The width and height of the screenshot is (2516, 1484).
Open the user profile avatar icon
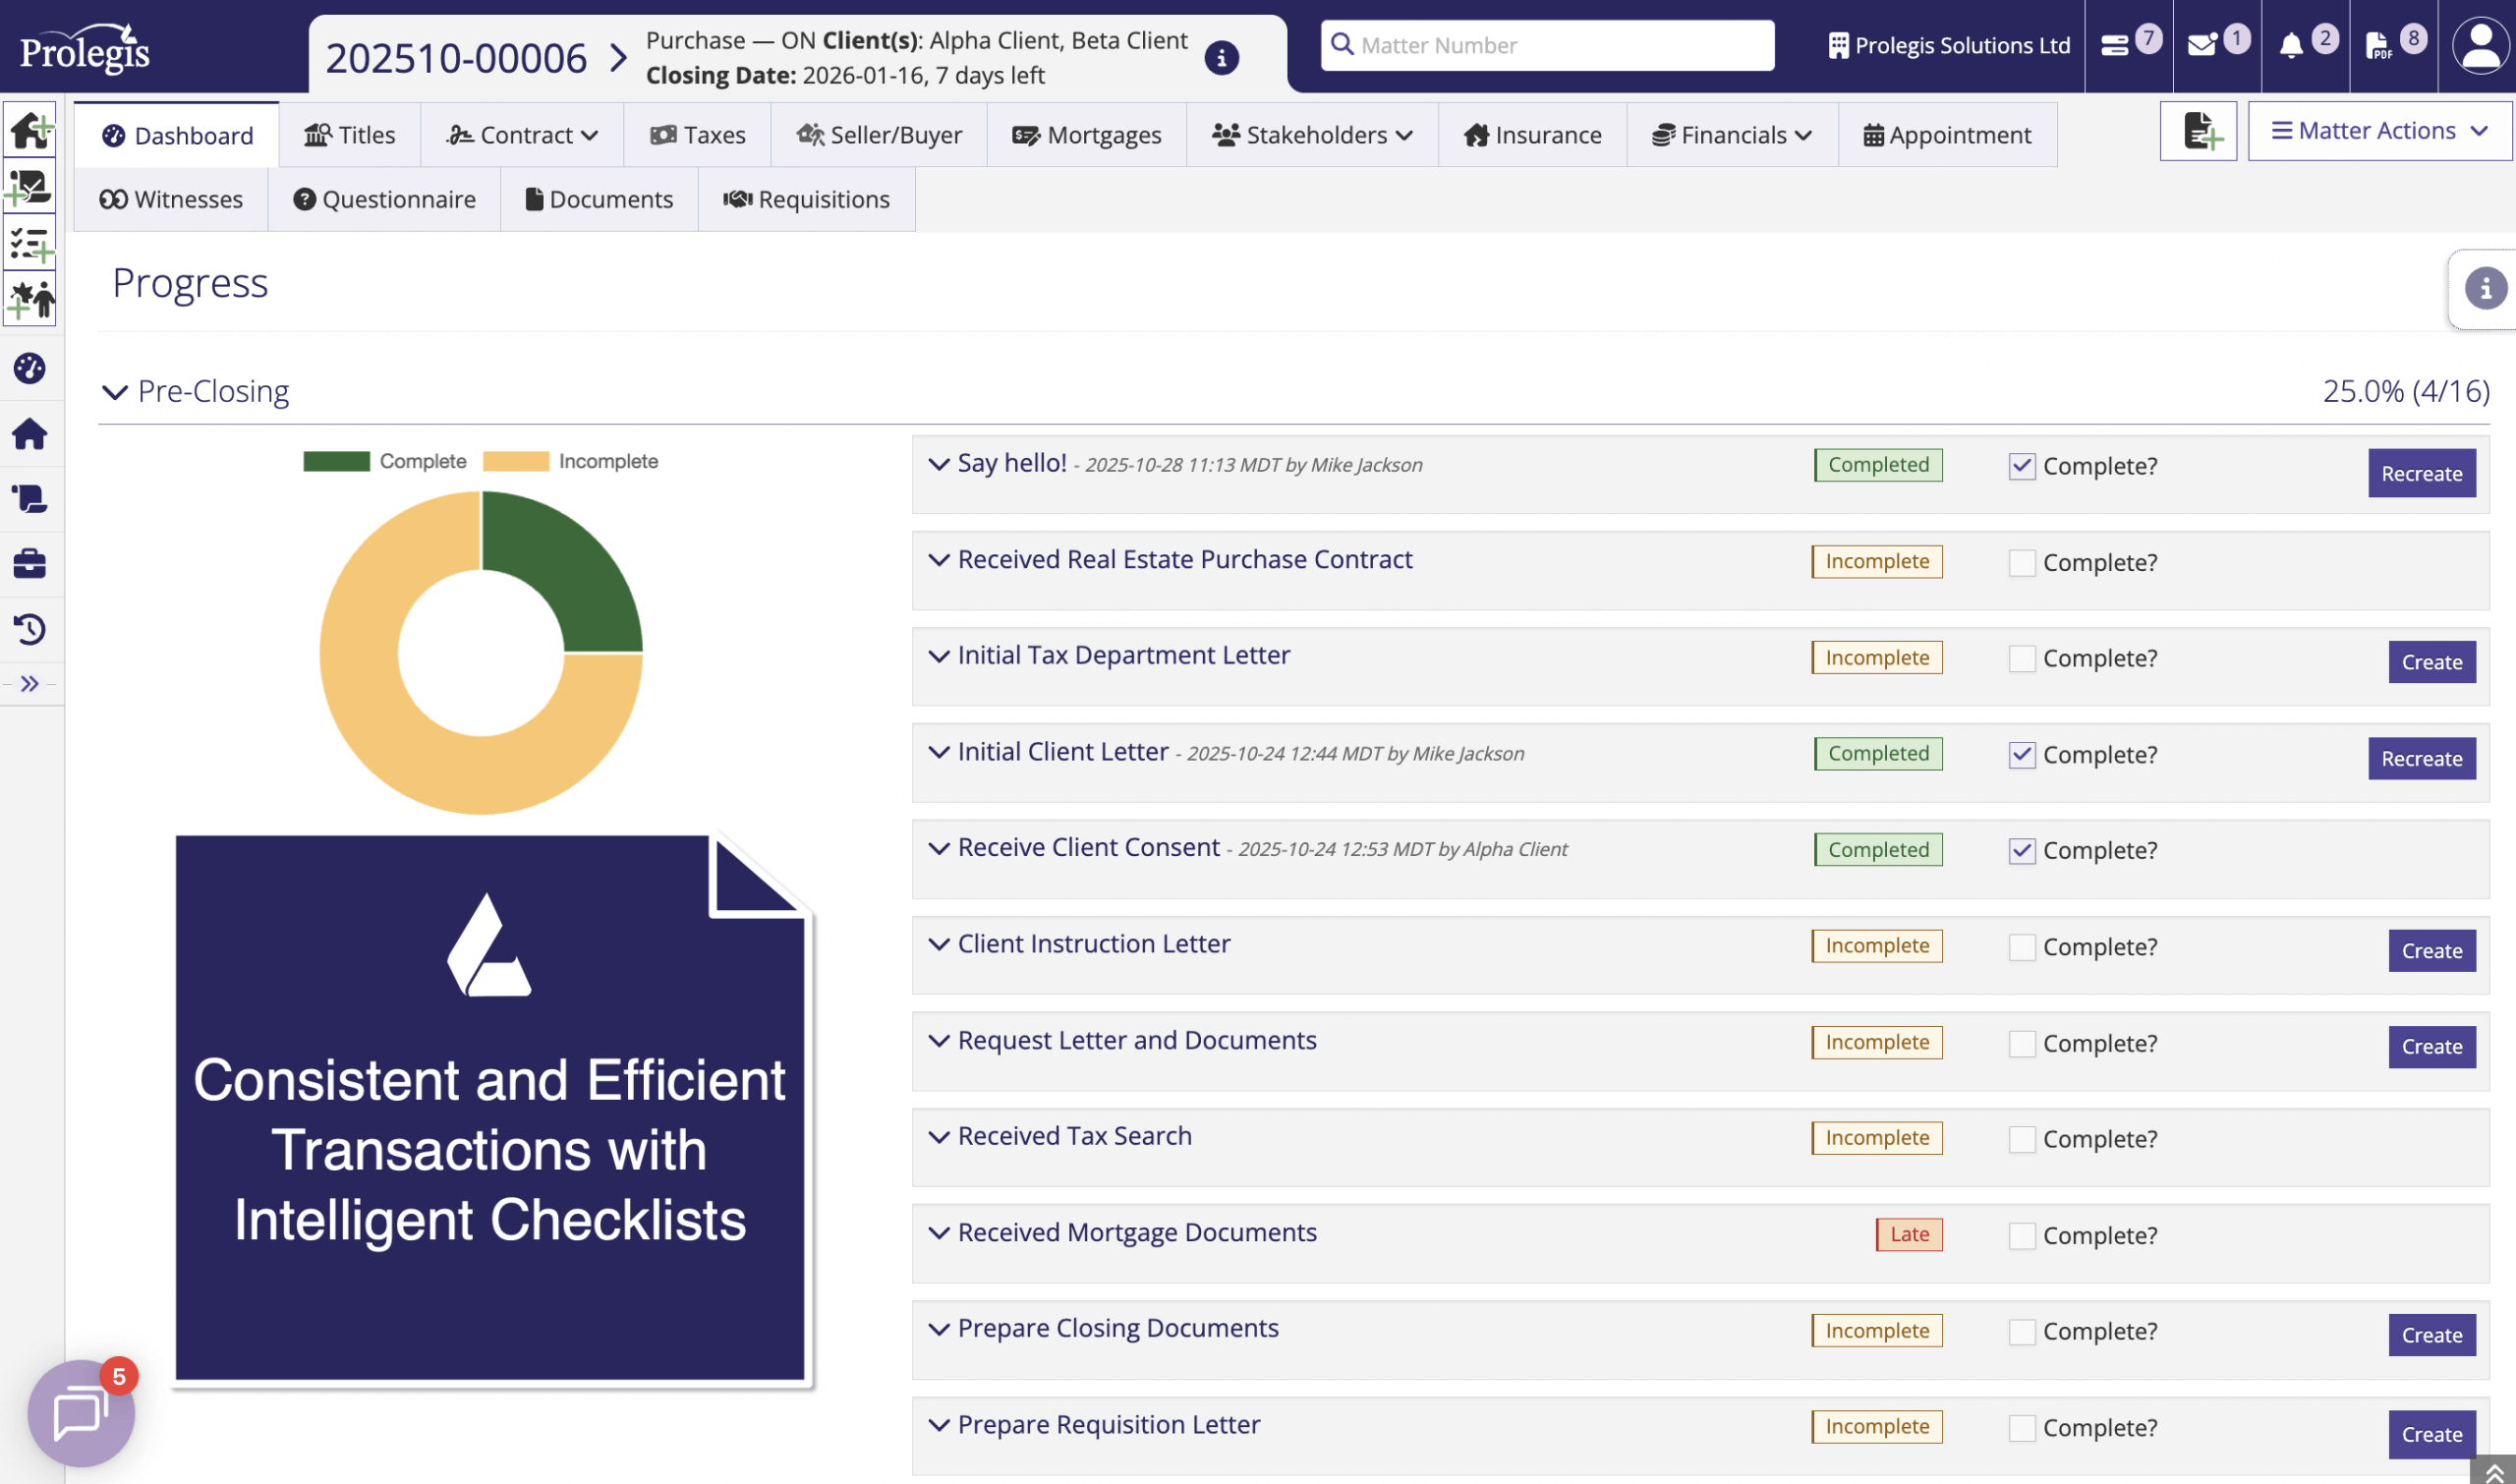click(x=2481, y=45)
